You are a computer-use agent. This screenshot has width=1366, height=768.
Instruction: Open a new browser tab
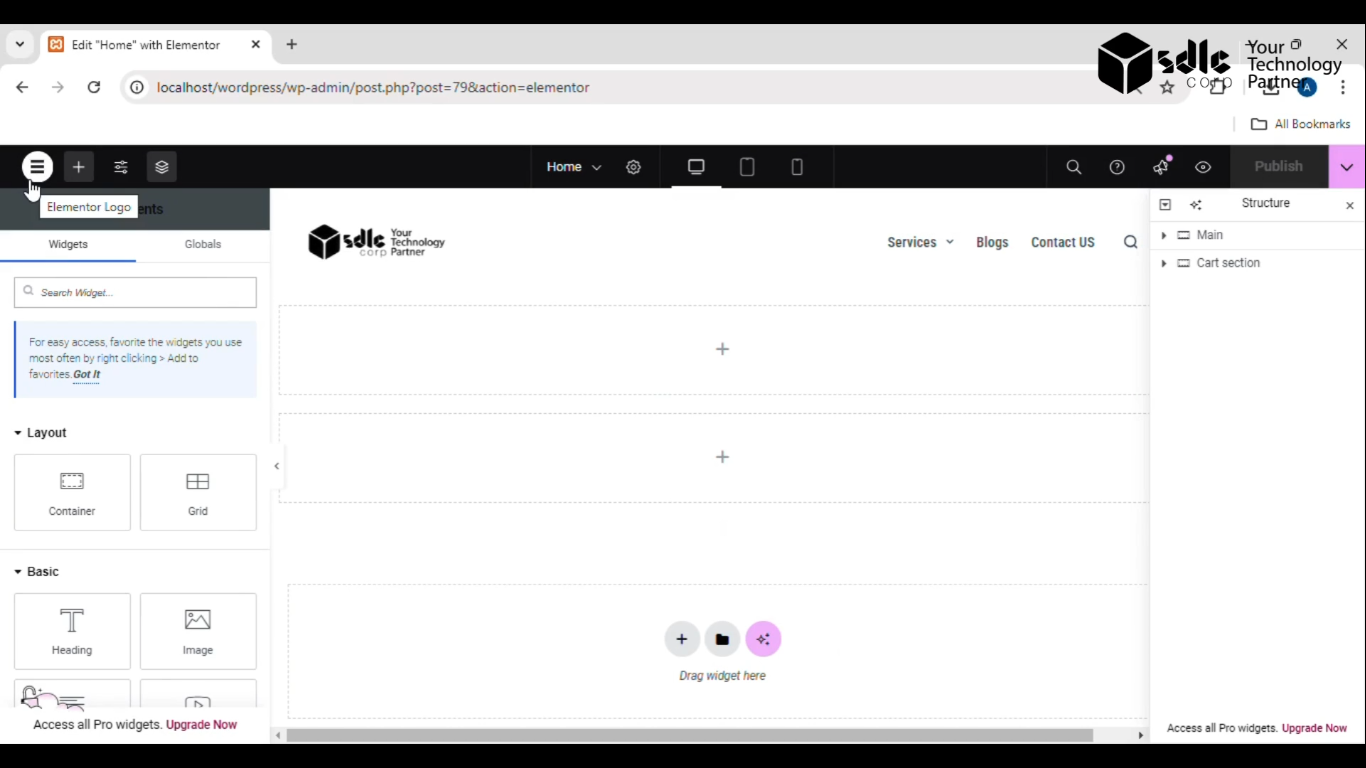[291, 45]
